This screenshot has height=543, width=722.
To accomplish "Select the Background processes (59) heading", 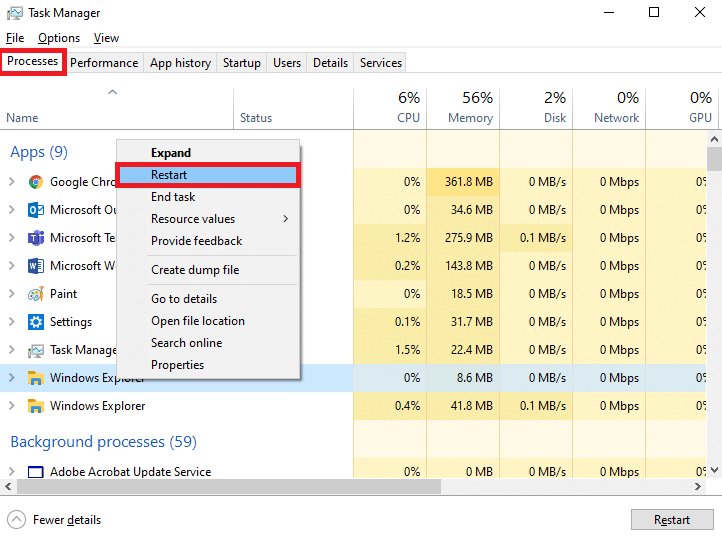I will coord(104,442).
